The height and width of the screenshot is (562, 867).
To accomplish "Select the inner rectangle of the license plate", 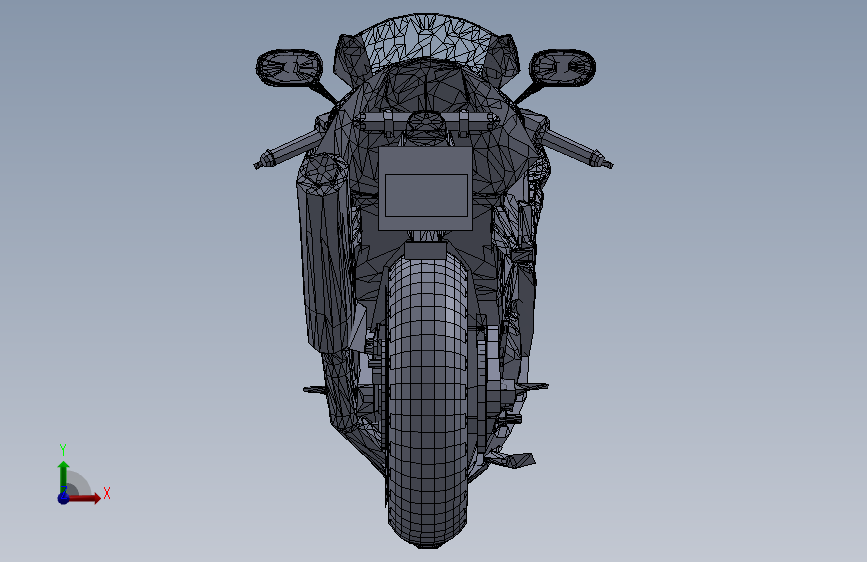I will 426,195.
